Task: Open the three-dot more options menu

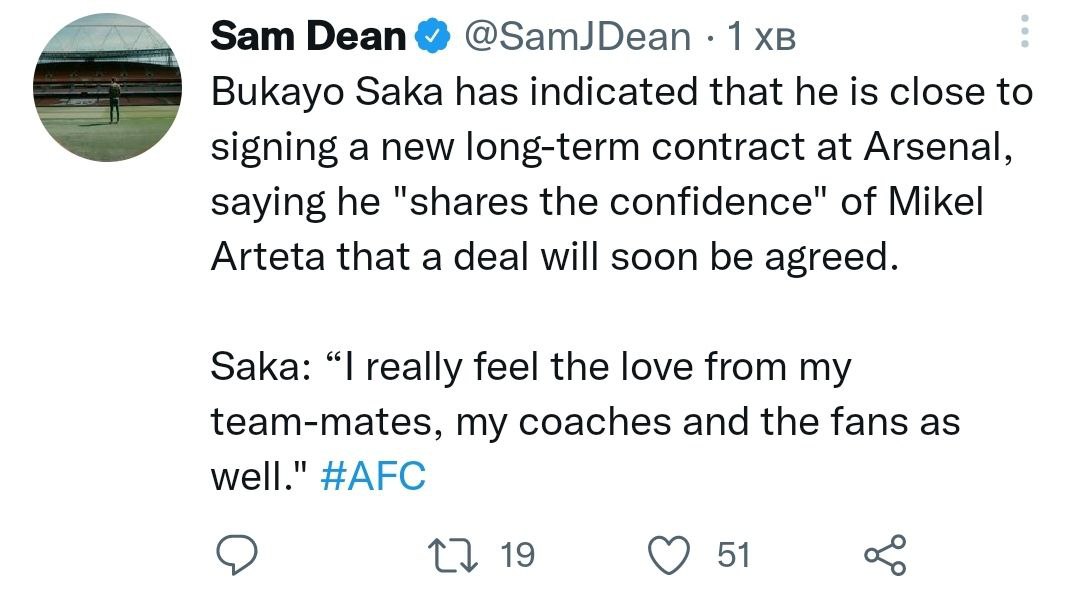Action: click(1022, 36)
